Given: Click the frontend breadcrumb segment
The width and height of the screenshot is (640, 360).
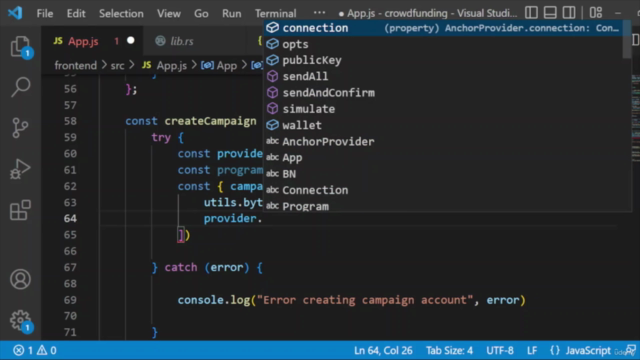Looking at the screenshot, I should coord(76,65).
